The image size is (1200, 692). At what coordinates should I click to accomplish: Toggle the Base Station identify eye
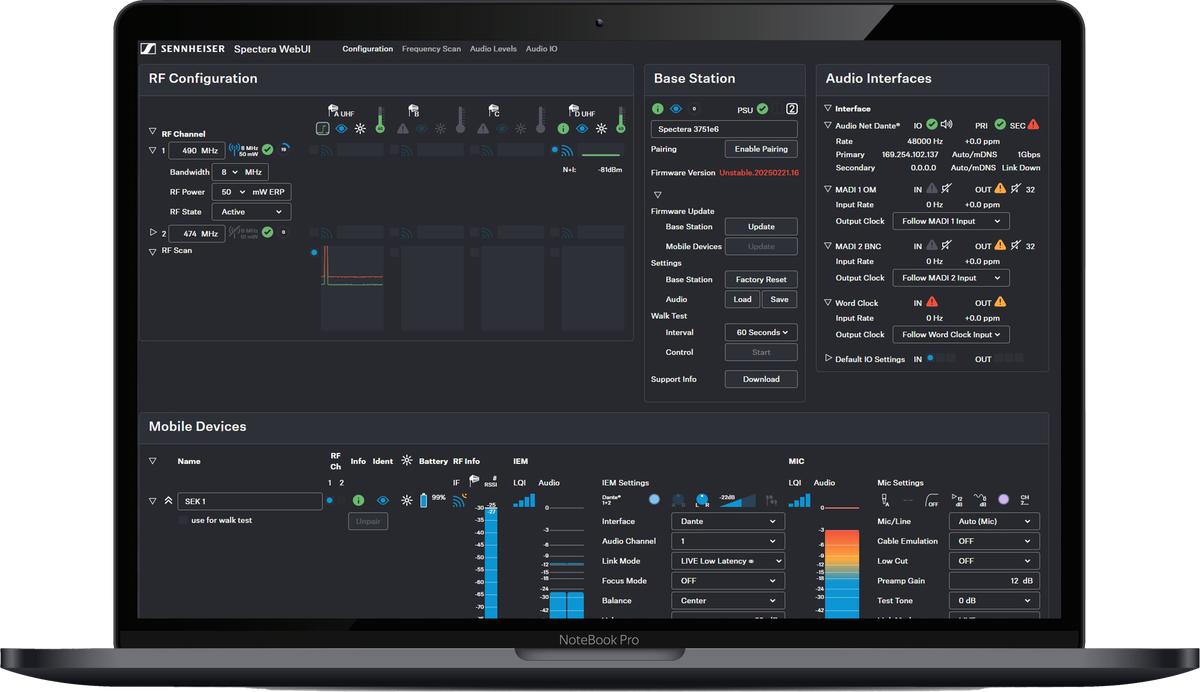click(x=676, y=108)
